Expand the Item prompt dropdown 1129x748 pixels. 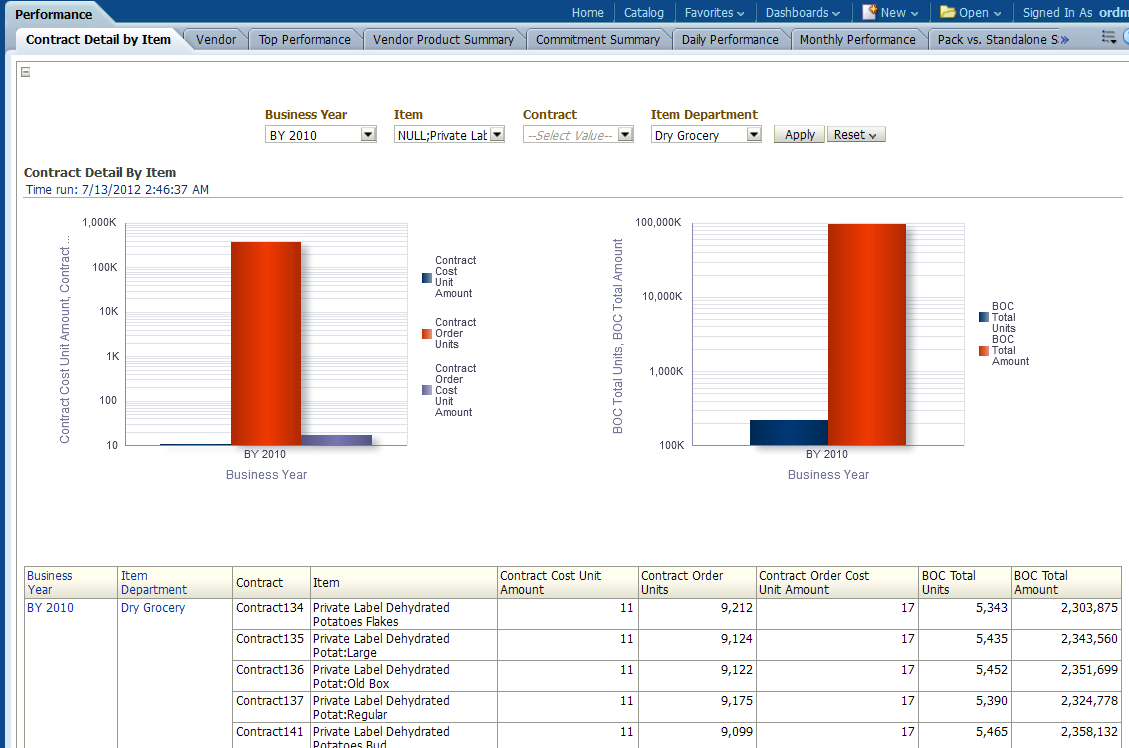(497, 135)
